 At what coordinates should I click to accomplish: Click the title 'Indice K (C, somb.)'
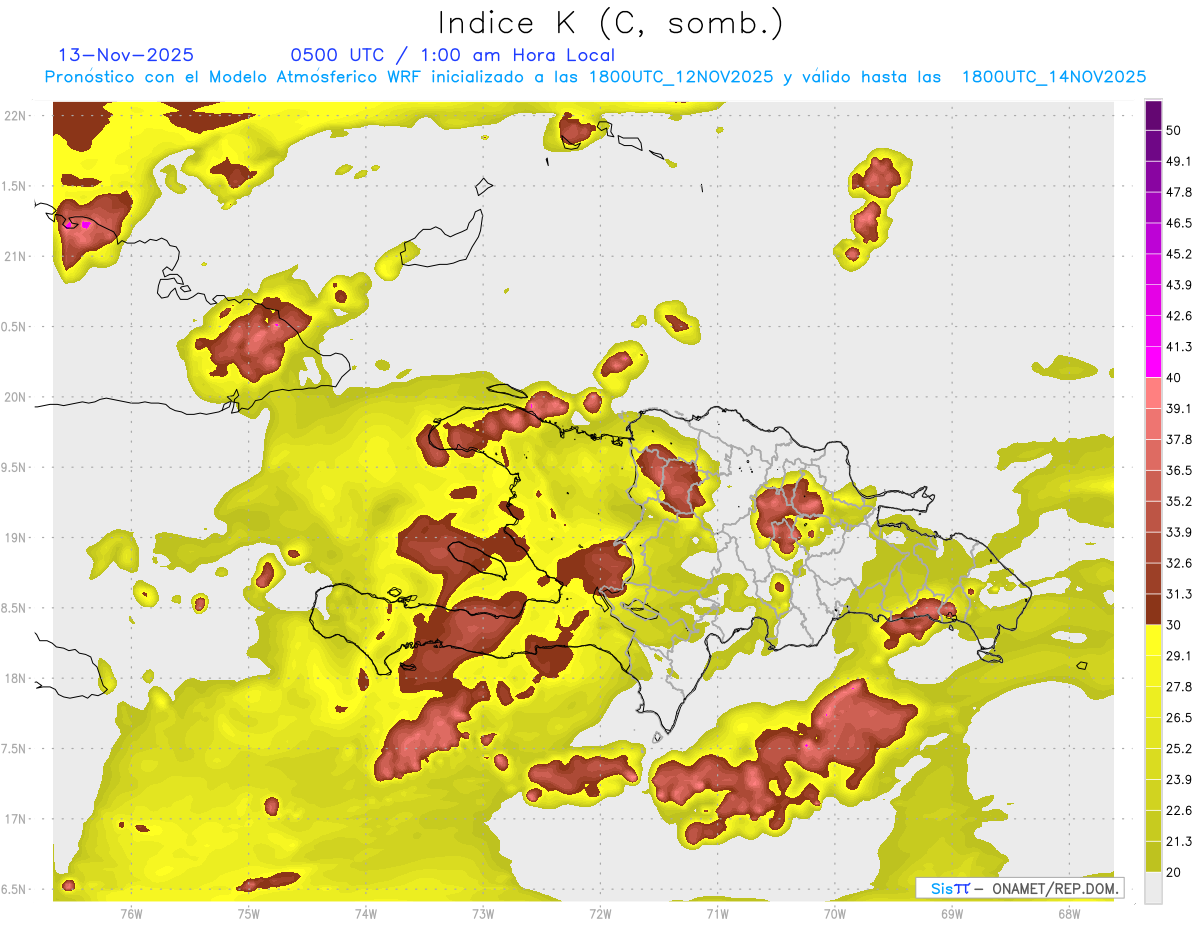(610, 24)
